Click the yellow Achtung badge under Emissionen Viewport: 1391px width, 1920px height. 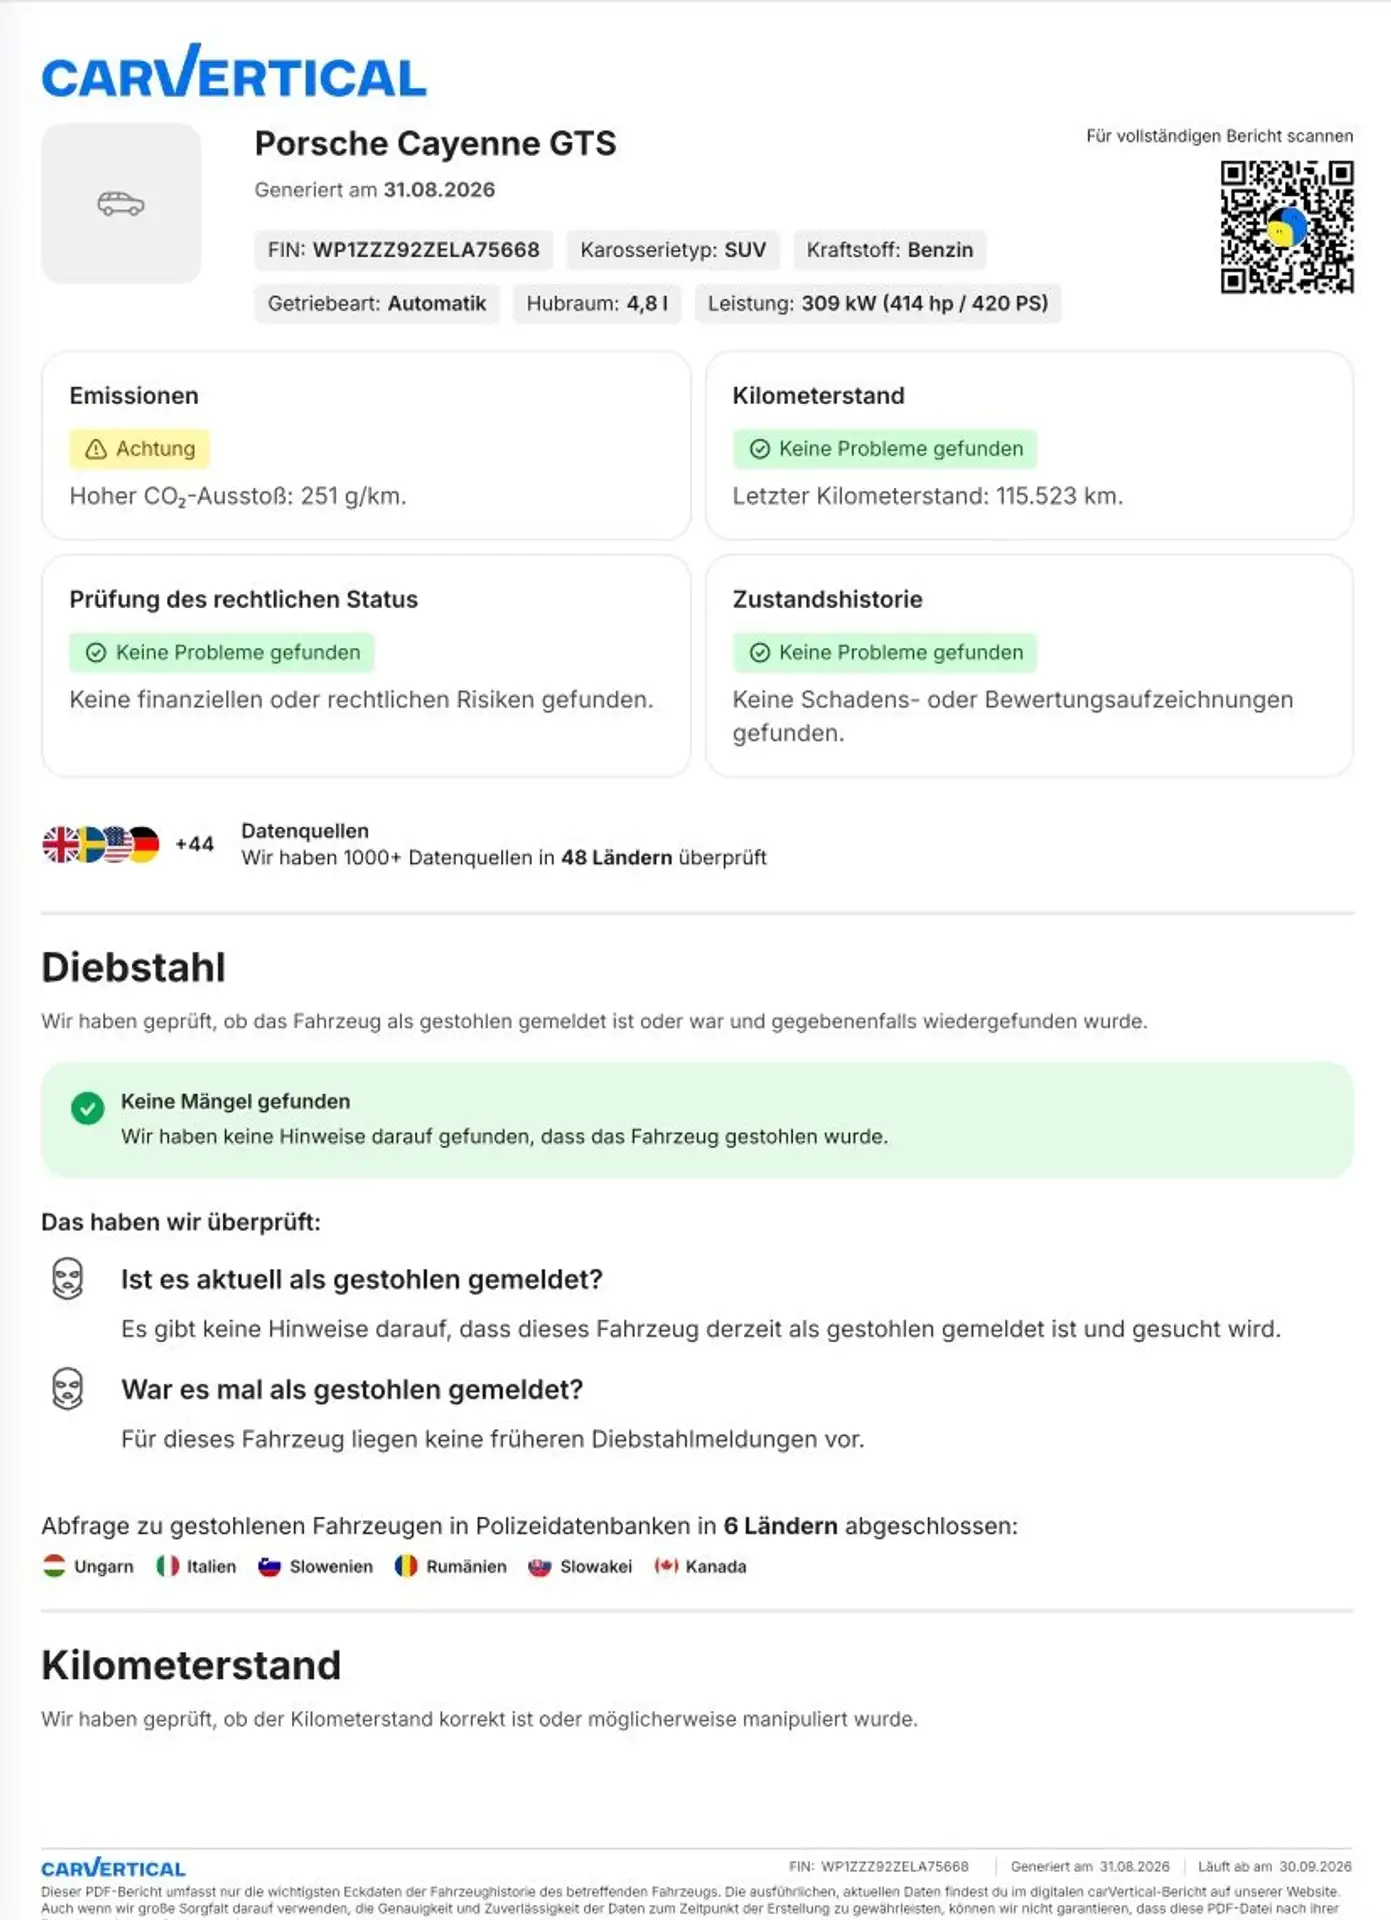click(x=140, y=449)
